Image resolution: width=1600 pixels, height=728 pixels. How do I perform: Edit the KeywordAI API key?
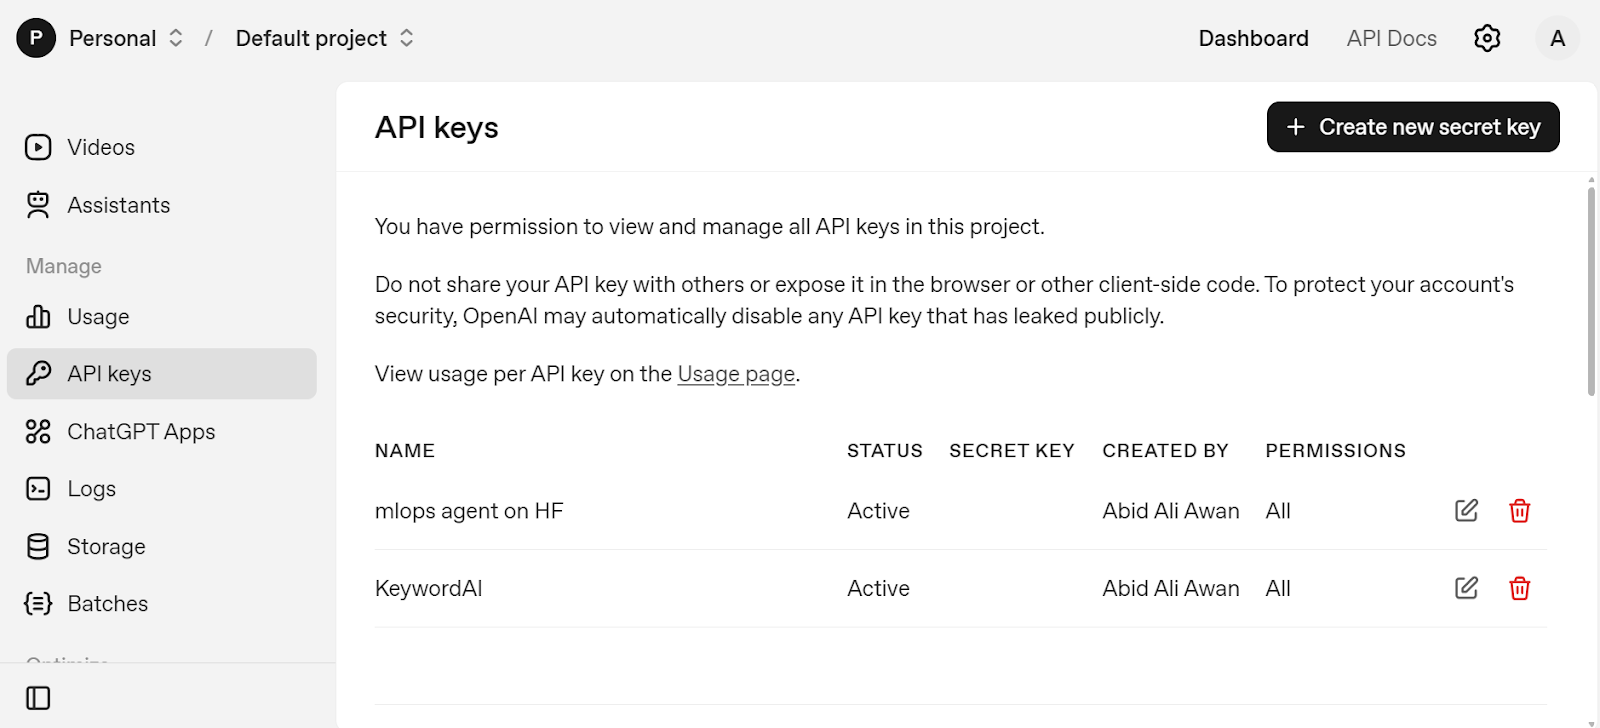(1466, 588)
